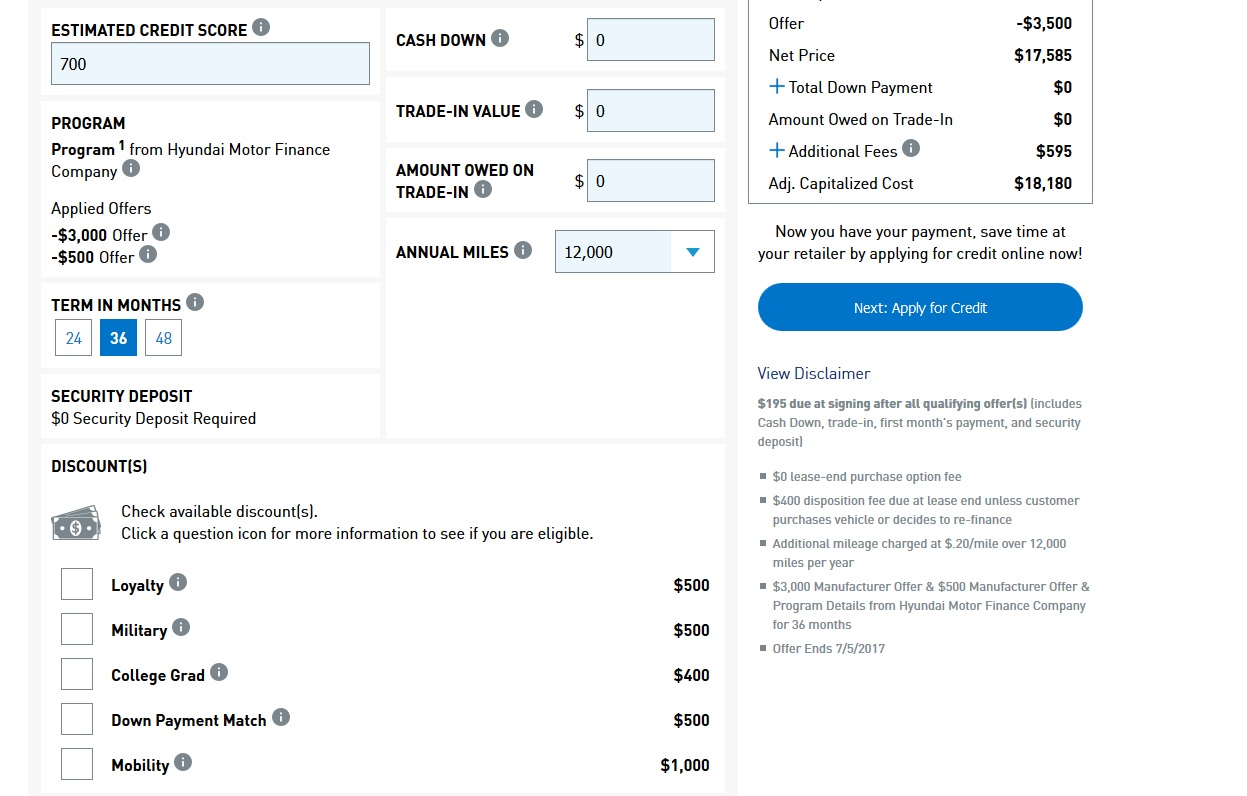Viewport: 1247px width, 796px height.
Task: Click info icon next to Annual Miles
Action: [523, 250]
